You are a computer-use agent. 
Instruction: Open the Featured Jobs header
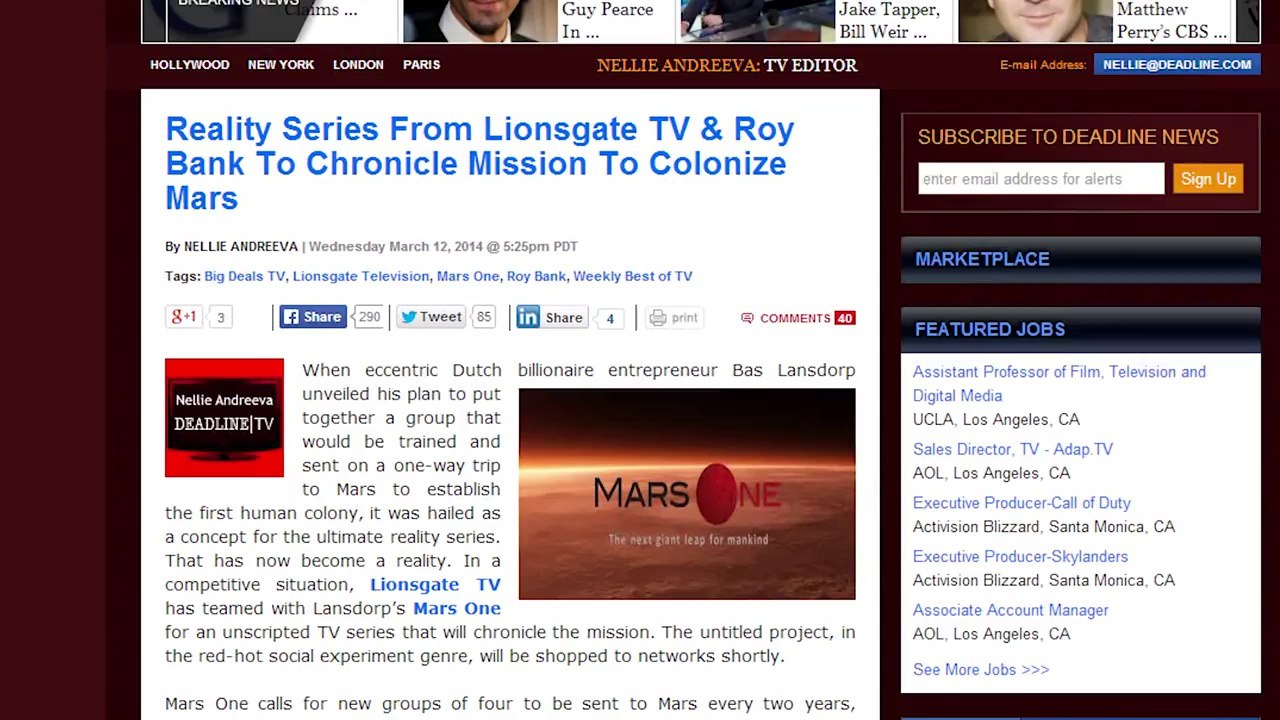[x=1080, y=329]
